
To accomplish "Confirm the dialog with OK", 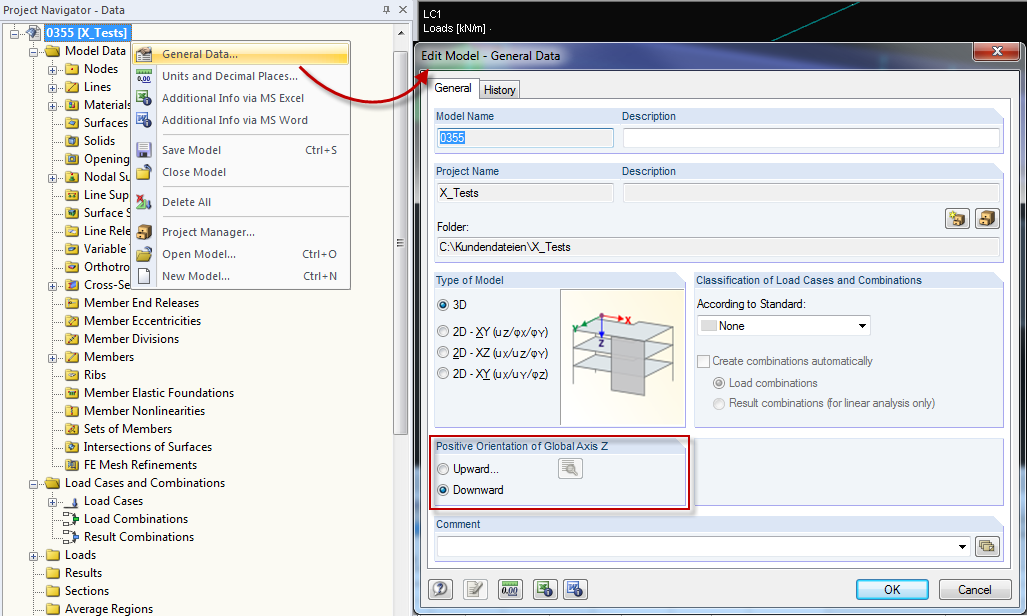I will pos(892,589).
